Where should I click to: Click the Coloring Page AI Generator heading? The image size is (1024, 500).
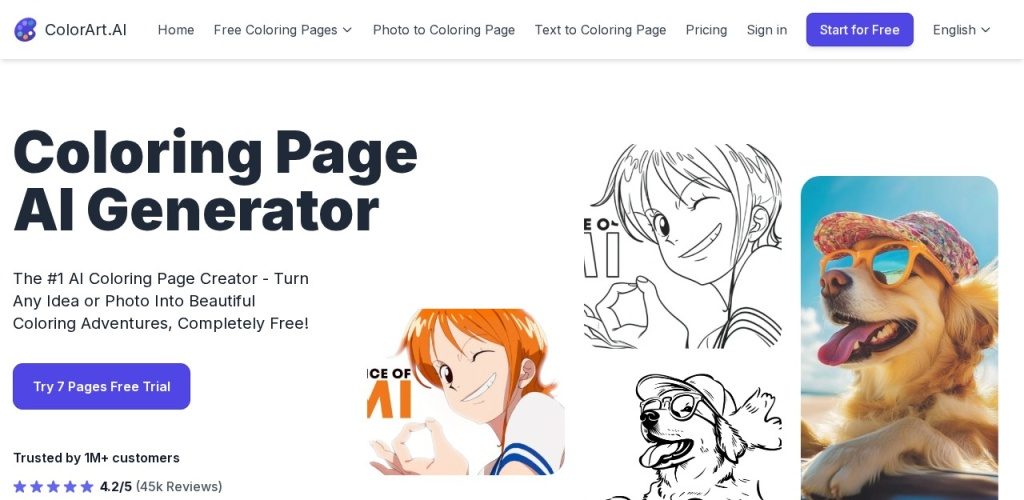[x=215, y=181]
